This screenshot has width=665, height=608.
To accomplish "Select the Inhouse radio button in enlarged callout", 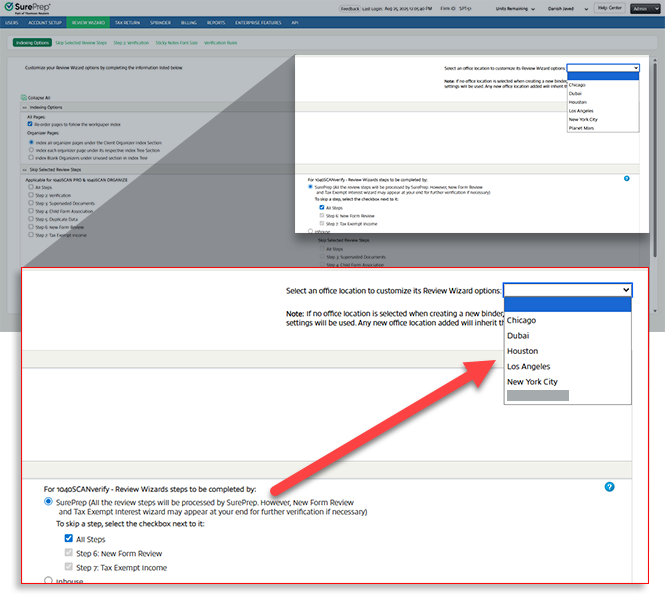I will [48, 580].
